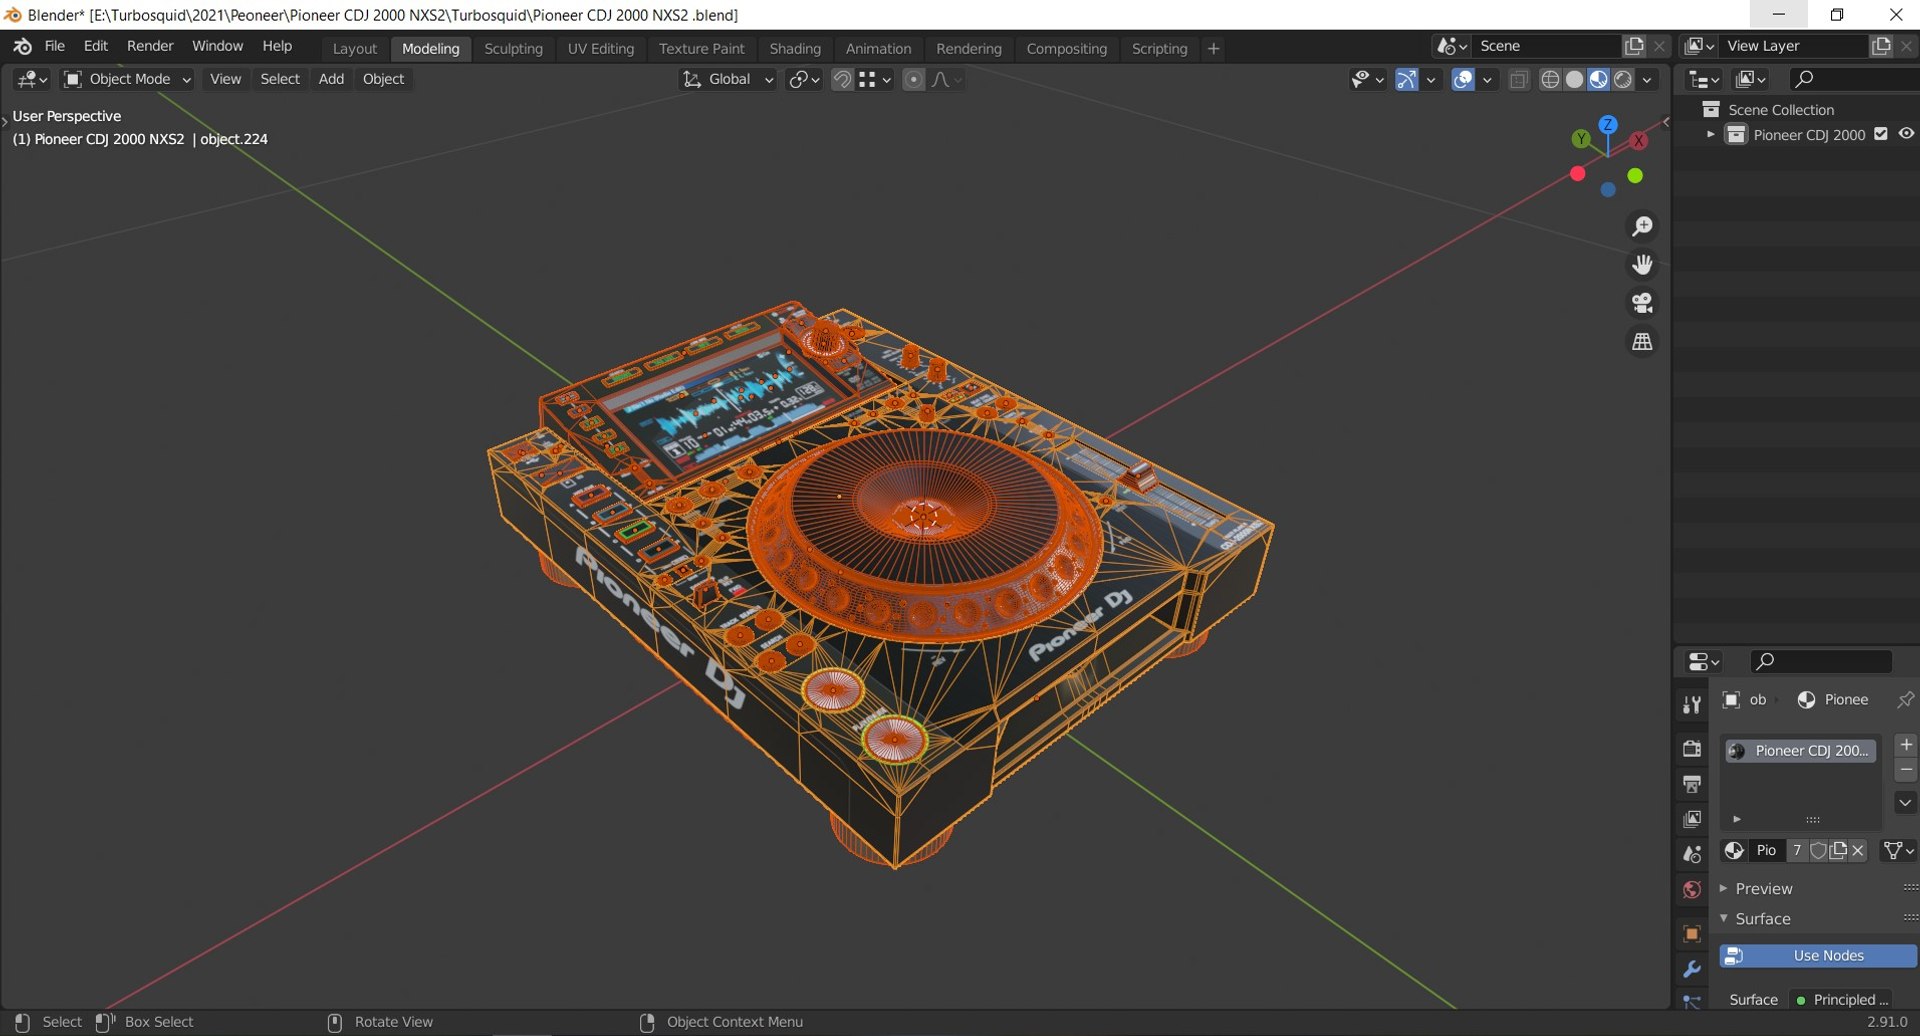The width and height of the screenshot is (1920, 1036).
Task: Click the Z axis on navigation gizmo
Action: 1608,125
